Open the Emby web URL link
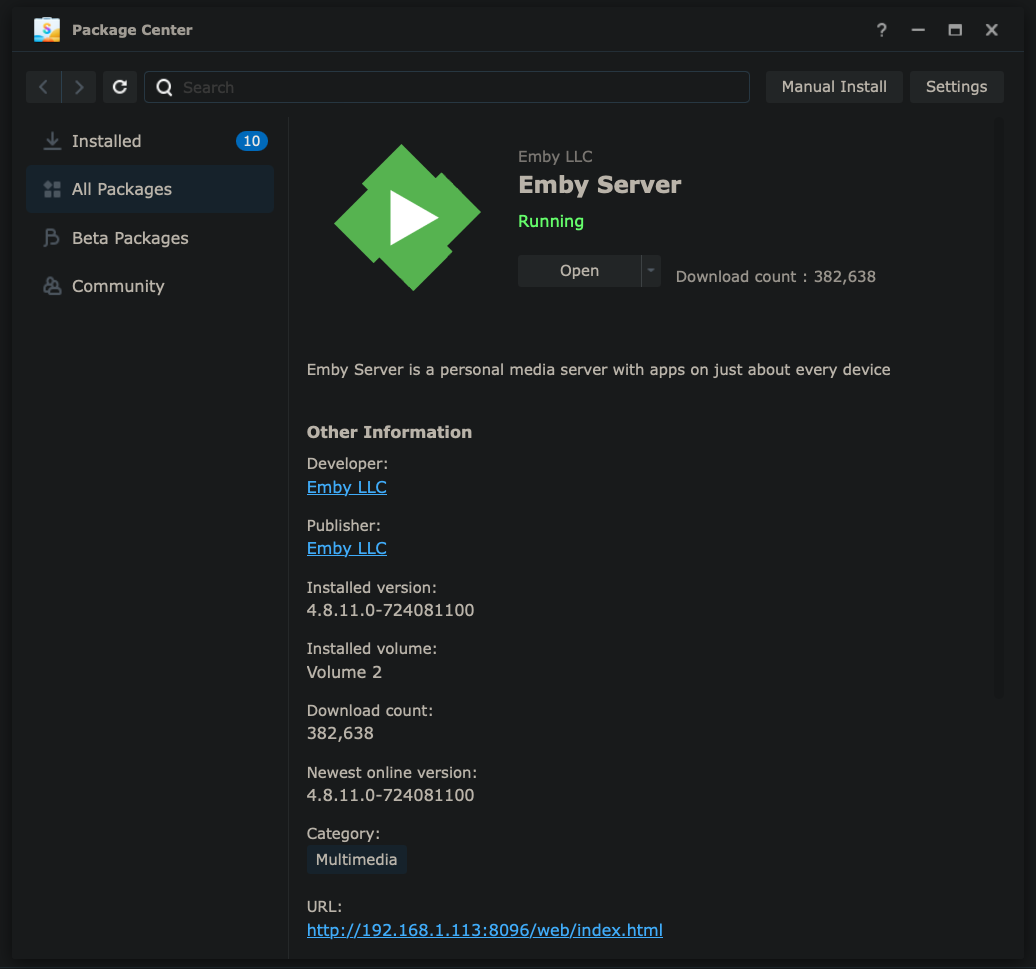The image size is (1036, 969). 484,930
